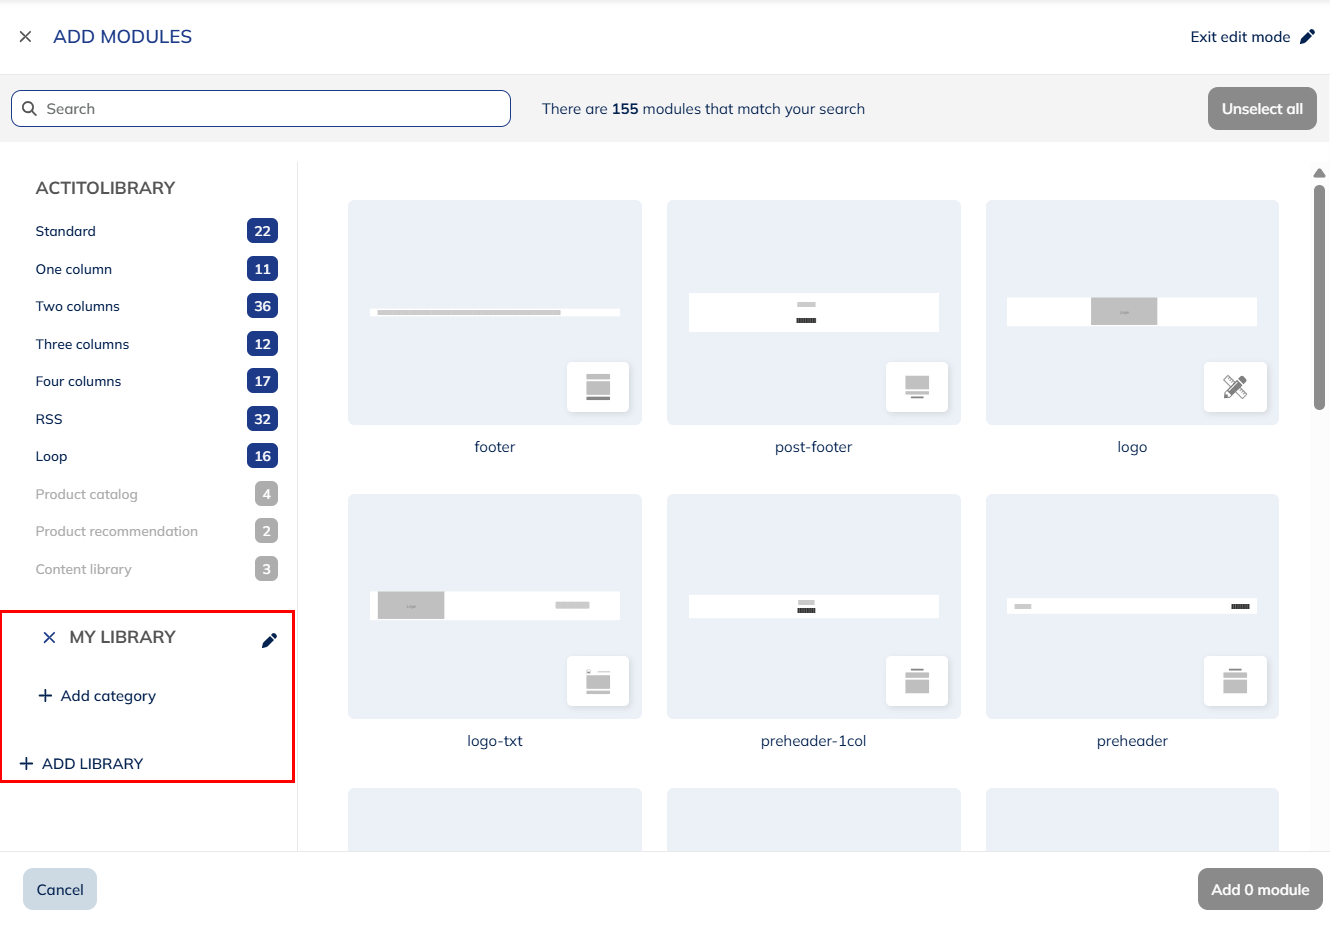Click the X icon beside MY LIBRARY

(49, 638)
